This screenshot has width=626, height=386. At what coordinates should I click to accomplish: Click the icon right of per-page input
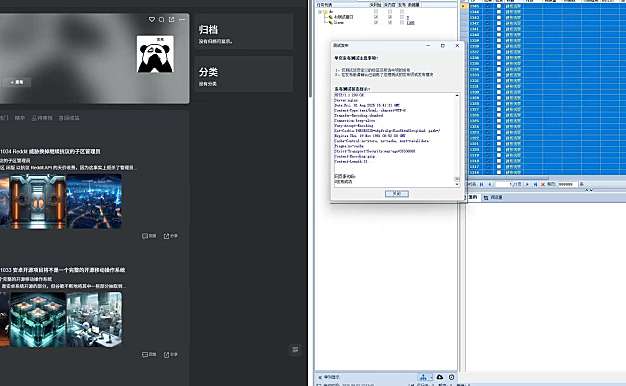[582, 184]
